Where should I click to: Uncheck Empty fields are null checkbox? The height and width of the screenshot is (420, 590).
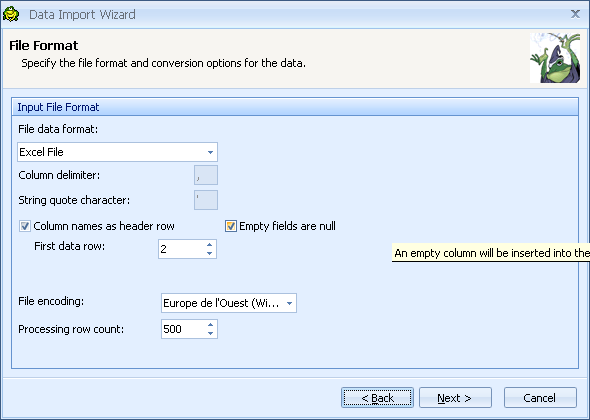point(231,226)
